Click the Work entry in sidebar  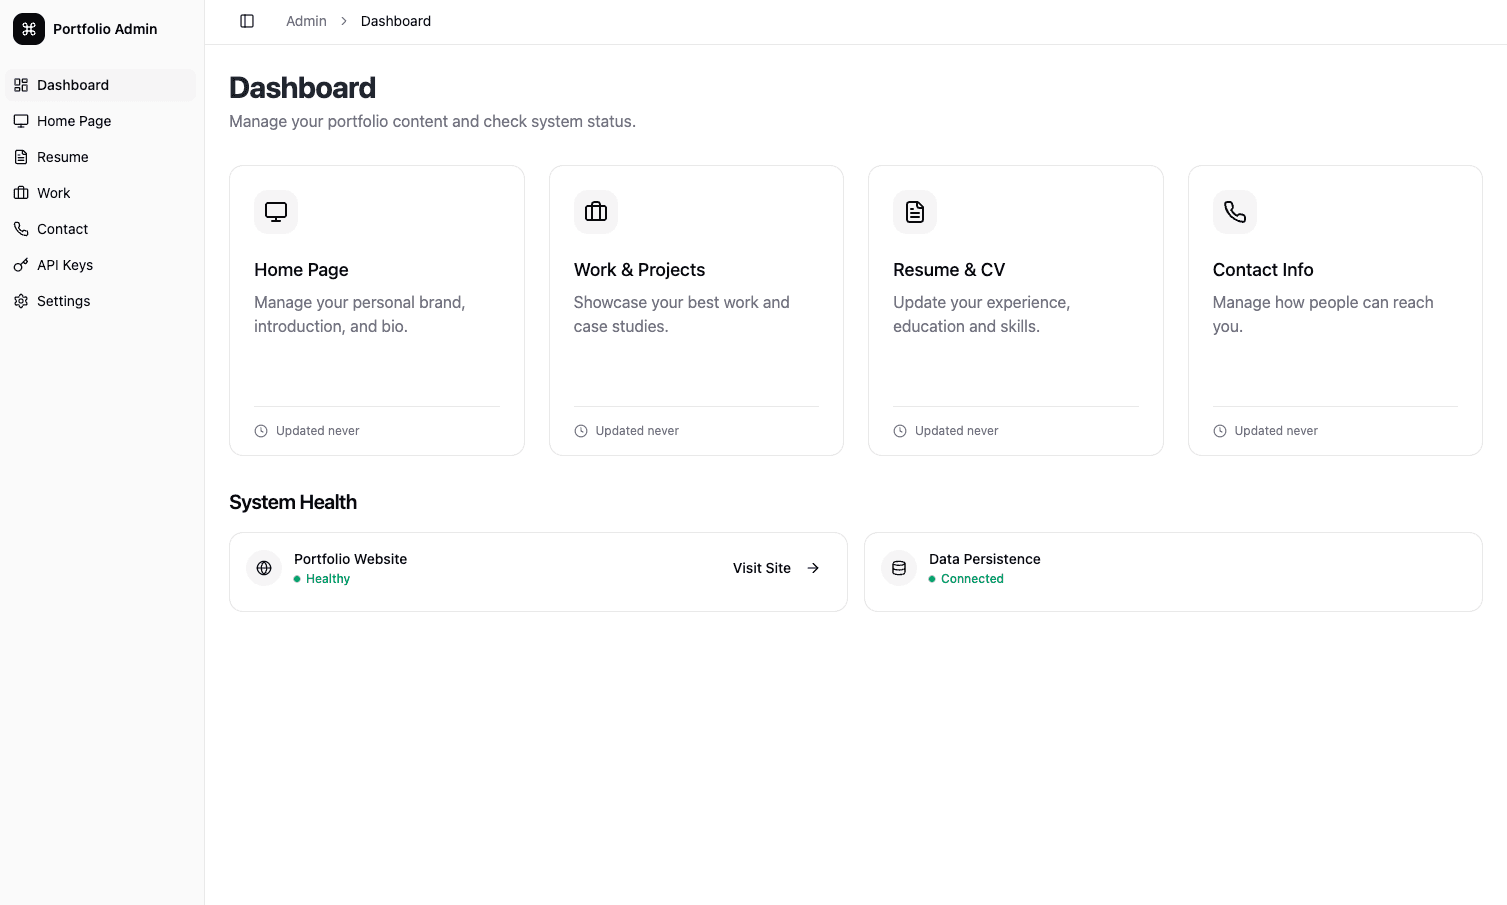pyautogui.click(x=53, y=192)
